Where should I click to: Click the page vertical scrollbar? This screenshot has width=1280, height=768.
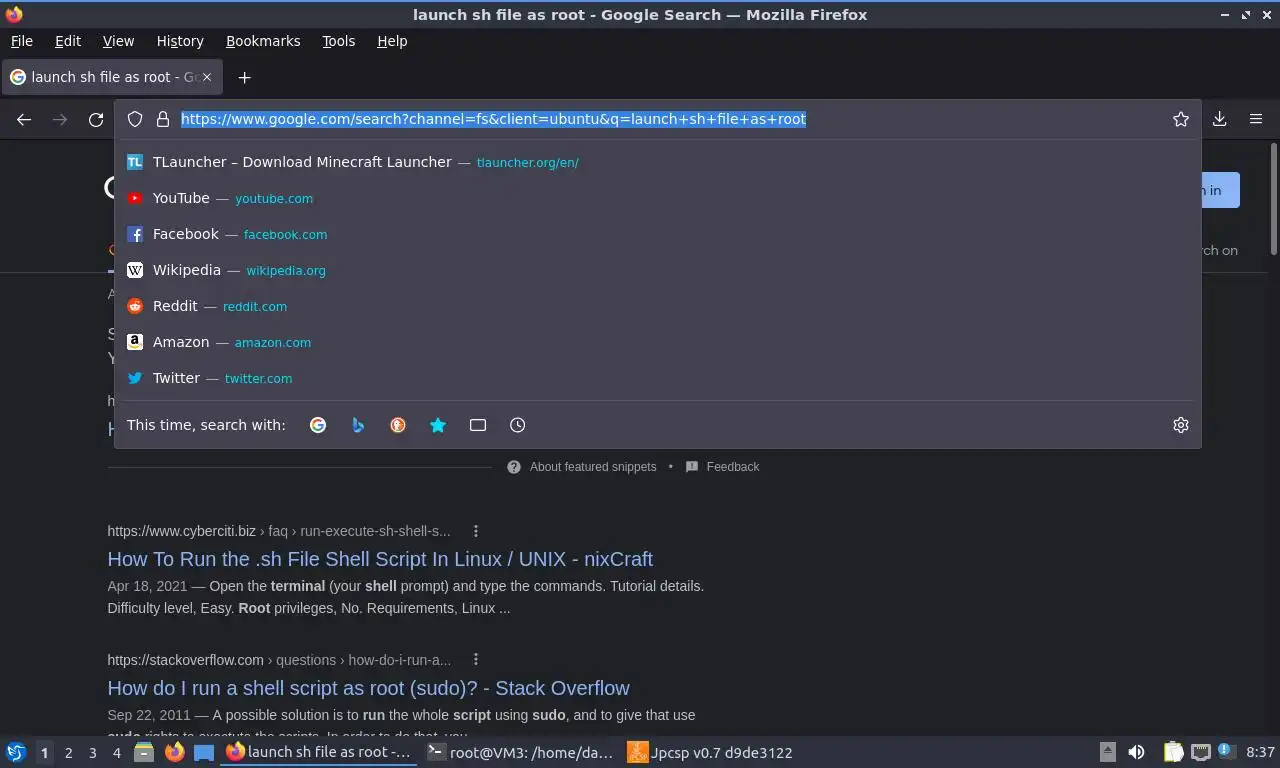pyautogui.click(x=1273, y=200)
